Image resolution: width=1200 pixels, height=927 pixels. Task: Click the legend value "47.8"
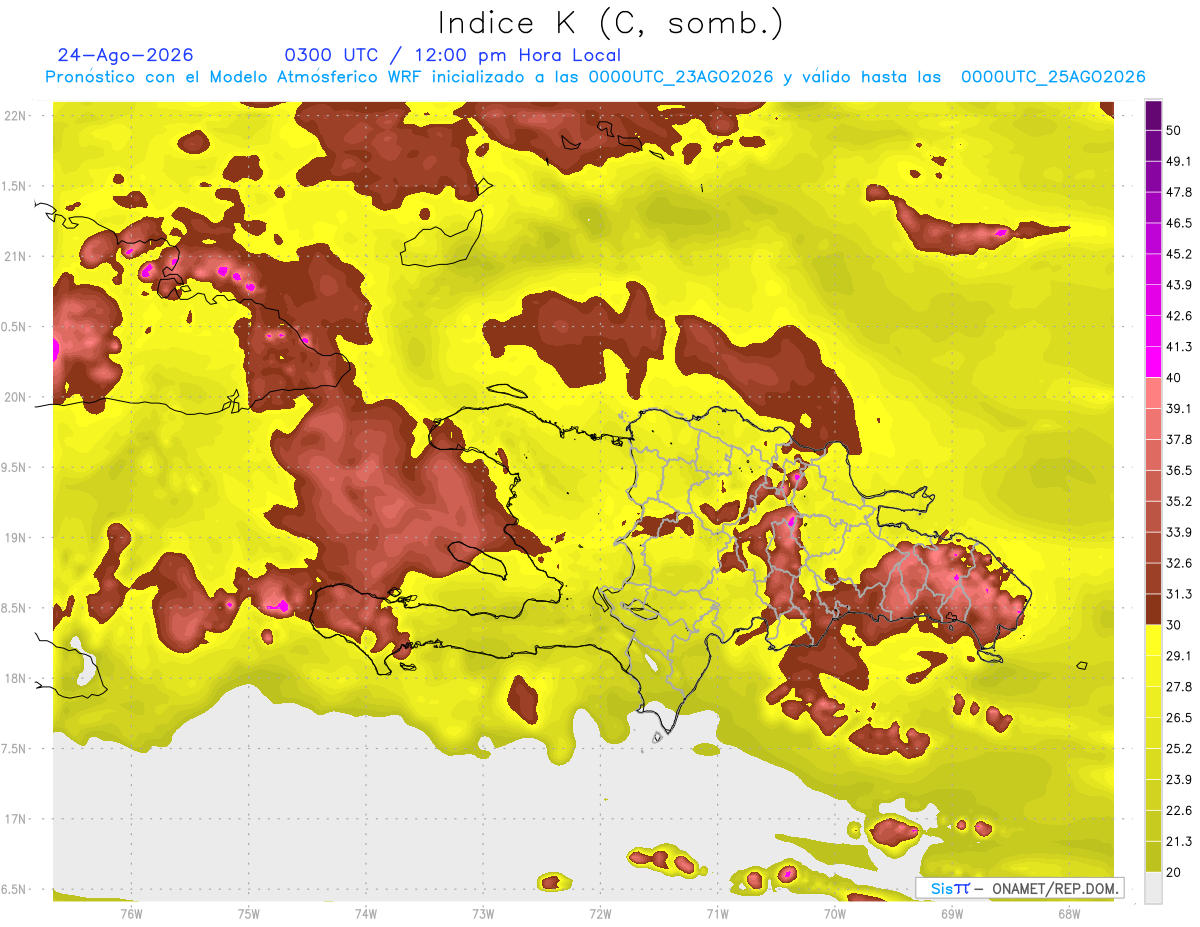click(1180, 192)
